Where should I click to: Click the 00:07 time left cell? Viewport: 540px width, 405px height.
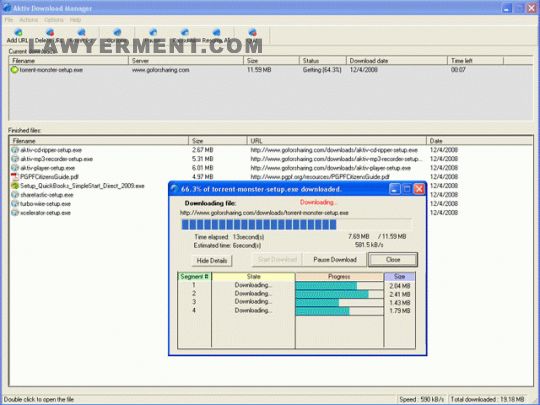(458, 70)
